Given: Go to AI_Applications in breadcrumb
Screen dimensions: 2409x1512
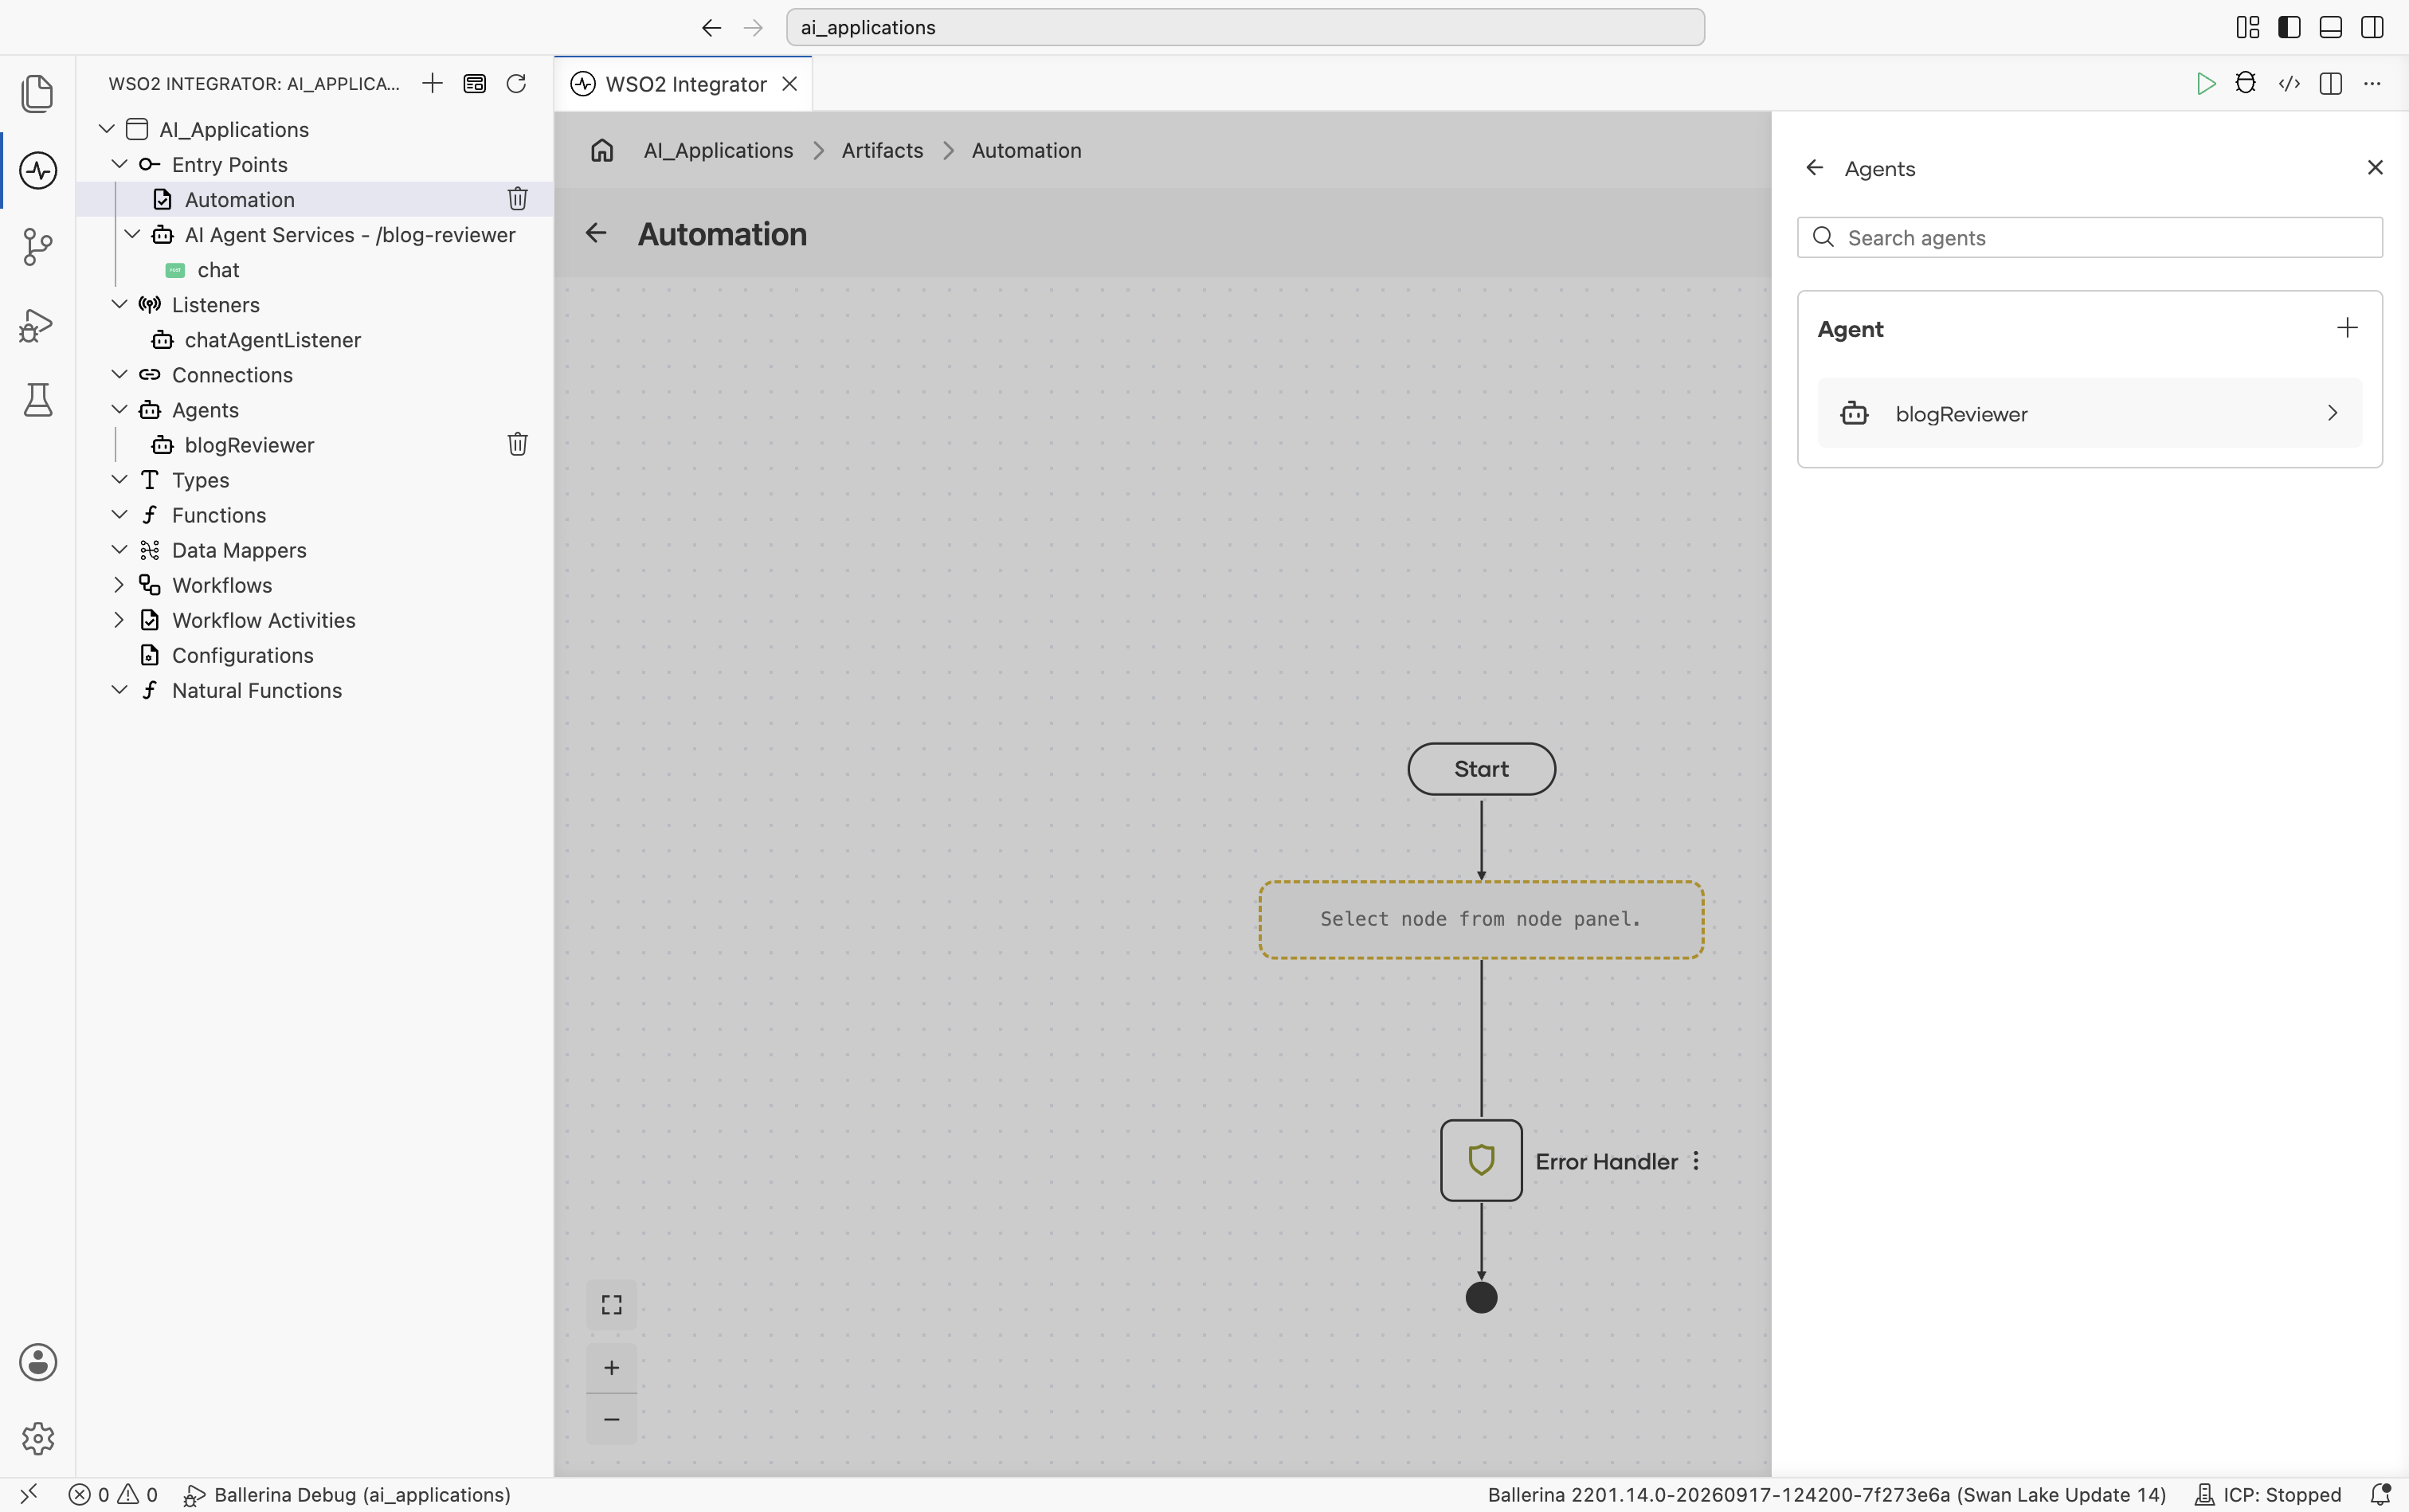Looking at the screenshot, I should coord(718,150).
